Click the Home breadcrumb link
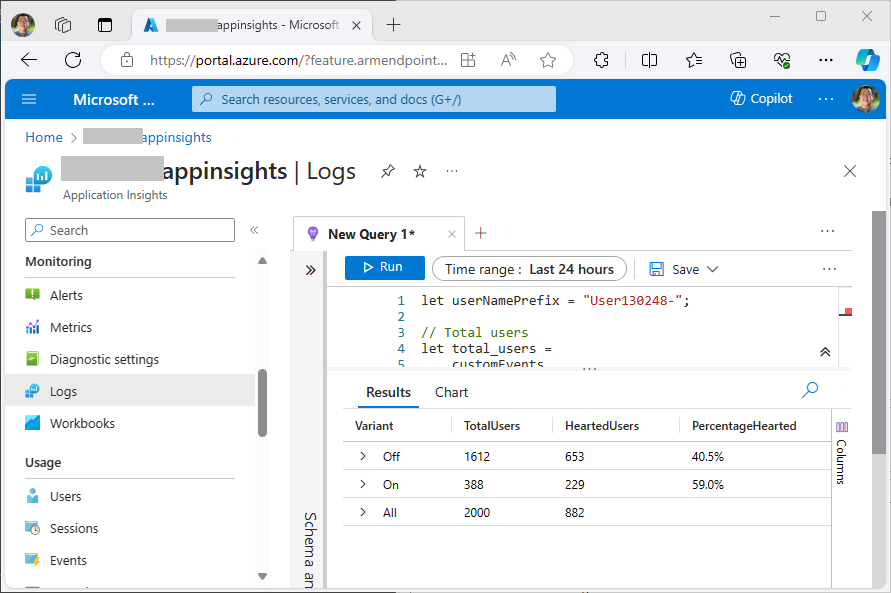Viewport: 891px width, 593px height. [44, 137]
